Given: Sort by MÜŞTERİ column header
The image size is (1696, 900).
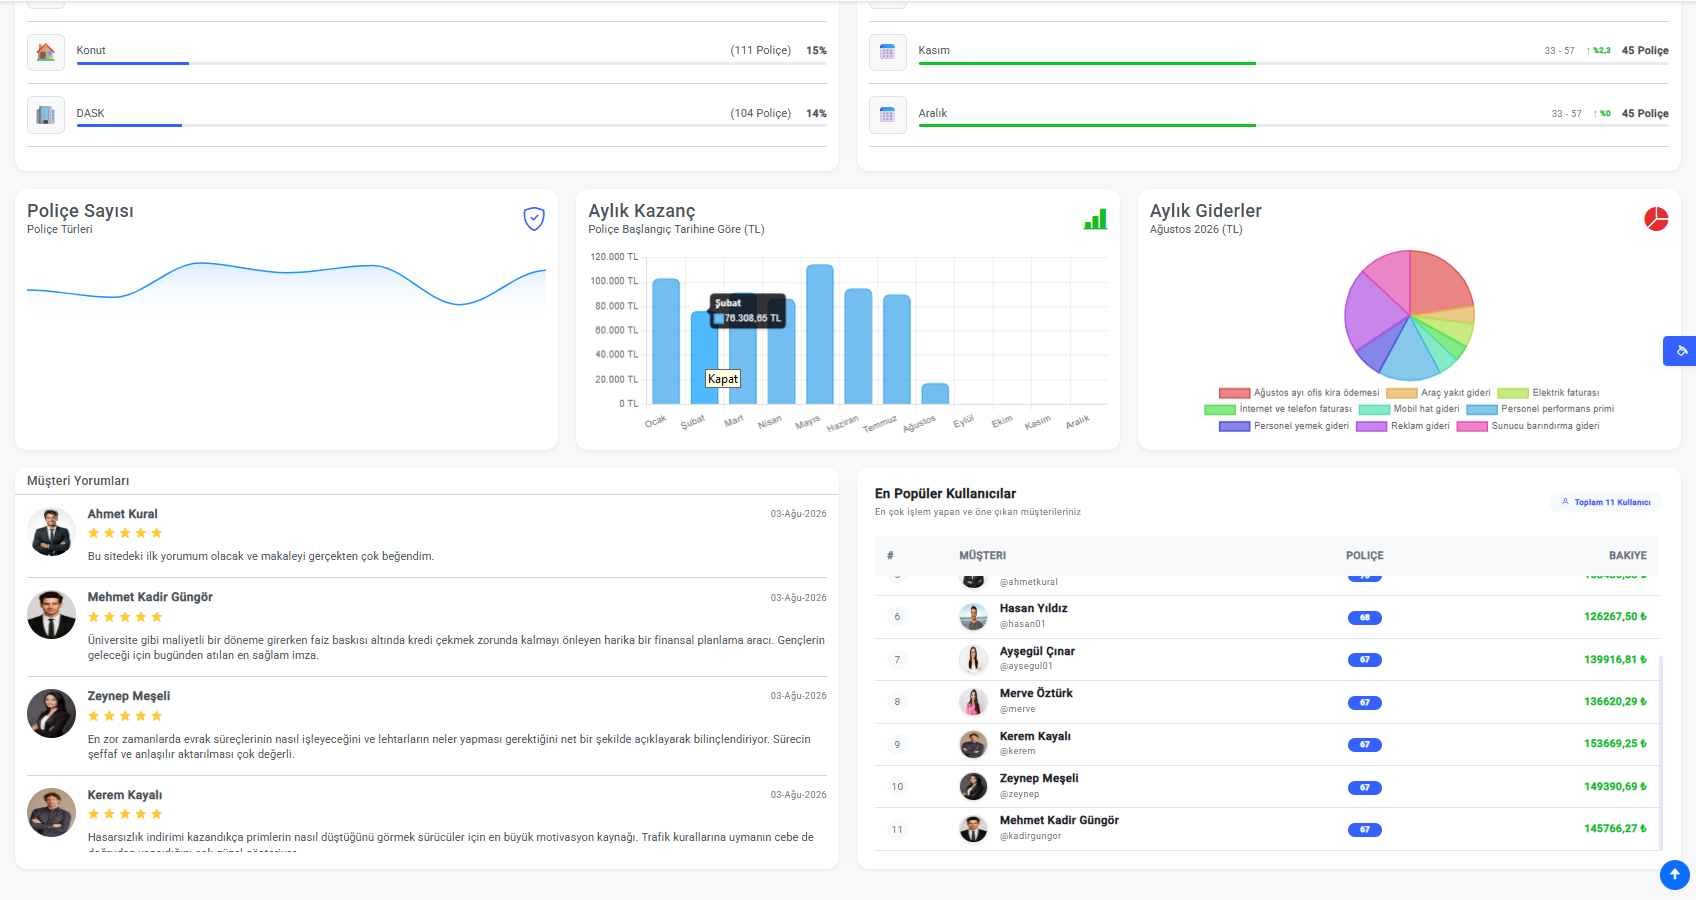Looking at the screenshot, I should coord(983,555).
